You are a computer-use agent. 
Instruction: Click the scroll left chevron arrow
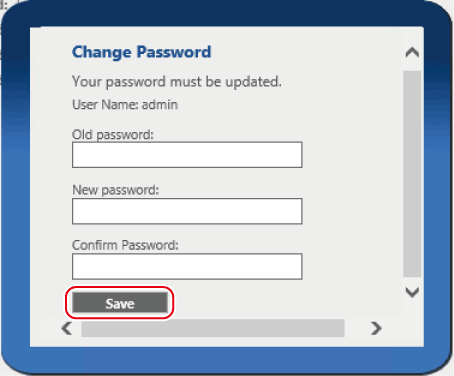pos(67,328)
